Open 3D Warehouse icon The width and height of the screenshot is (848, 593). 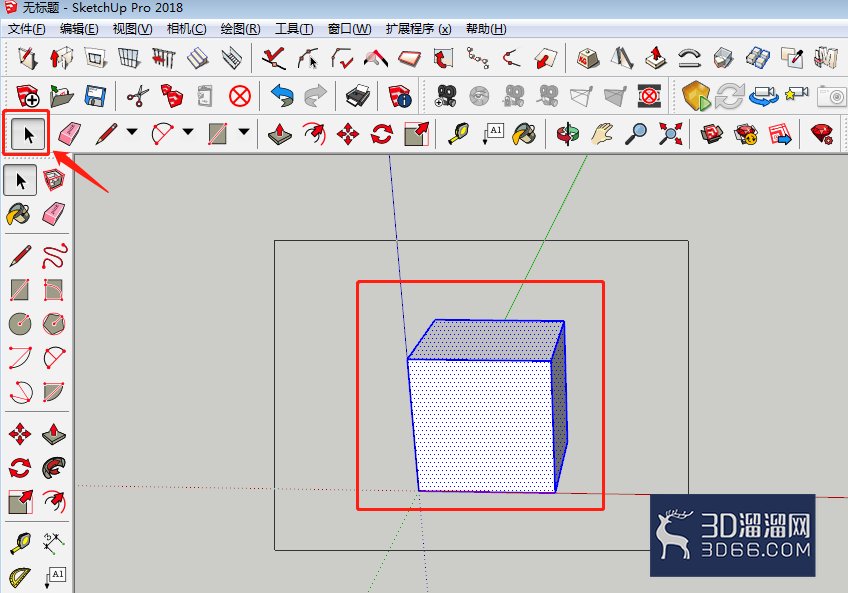pos(712,134)
